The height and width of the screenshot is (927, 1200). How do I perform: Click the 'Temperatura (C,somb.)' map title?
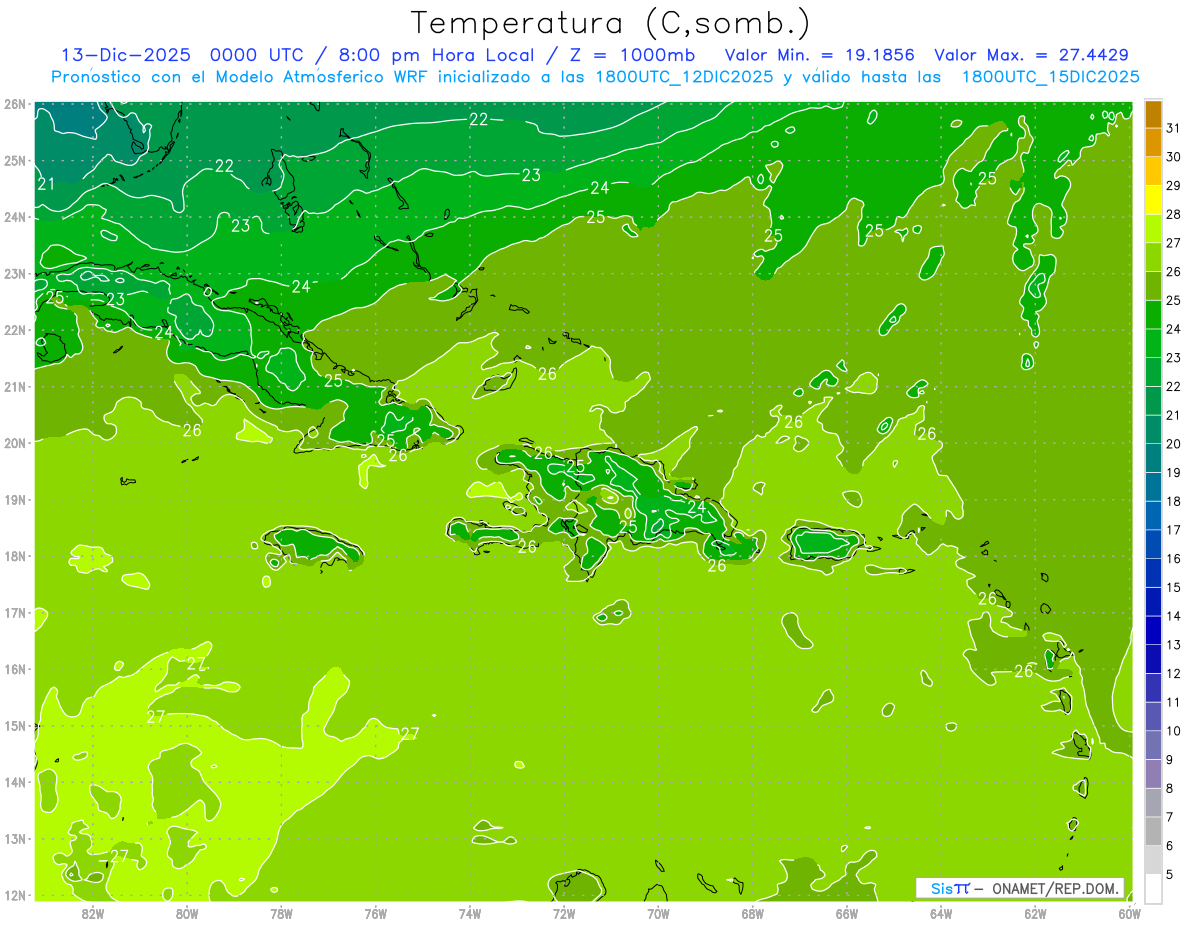pos(611,22)
